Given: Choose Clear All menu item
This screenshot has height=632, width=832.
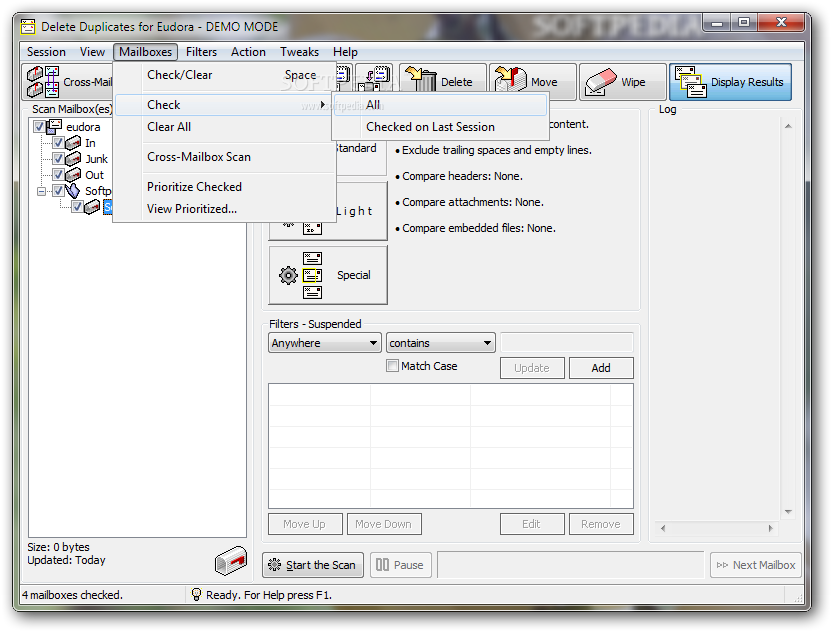Looking at the screenshot, I should [x=225, y=127].
